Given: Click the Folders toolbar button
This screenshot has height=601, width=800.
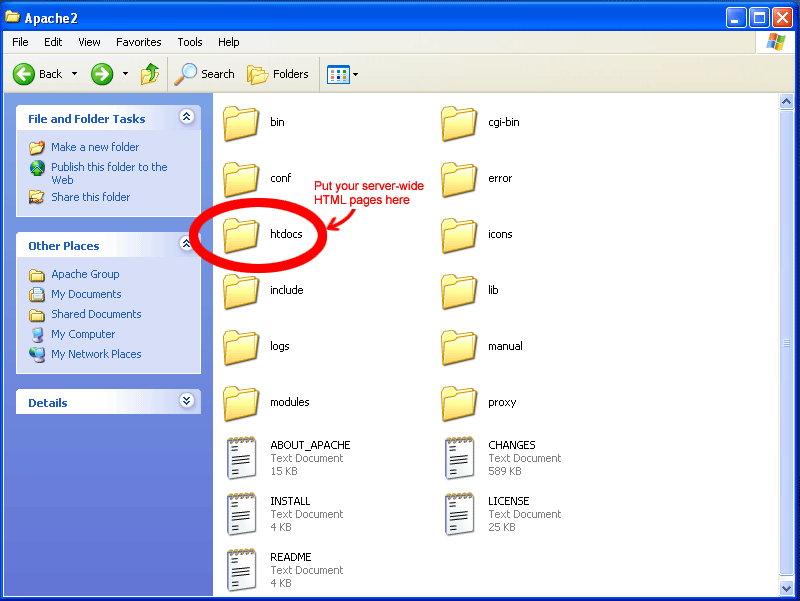Looking at the screenshot, I should coord(277,74).
